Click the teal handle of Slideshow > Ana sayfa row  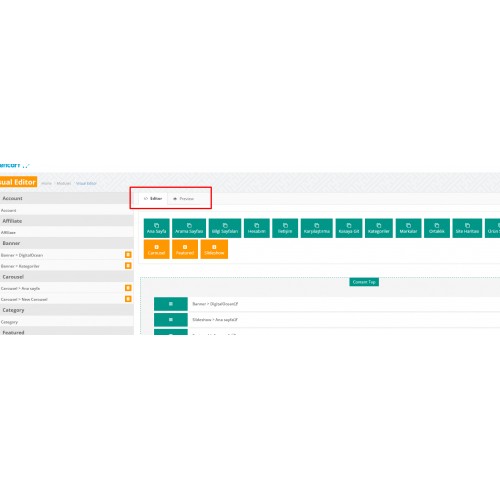171,320
